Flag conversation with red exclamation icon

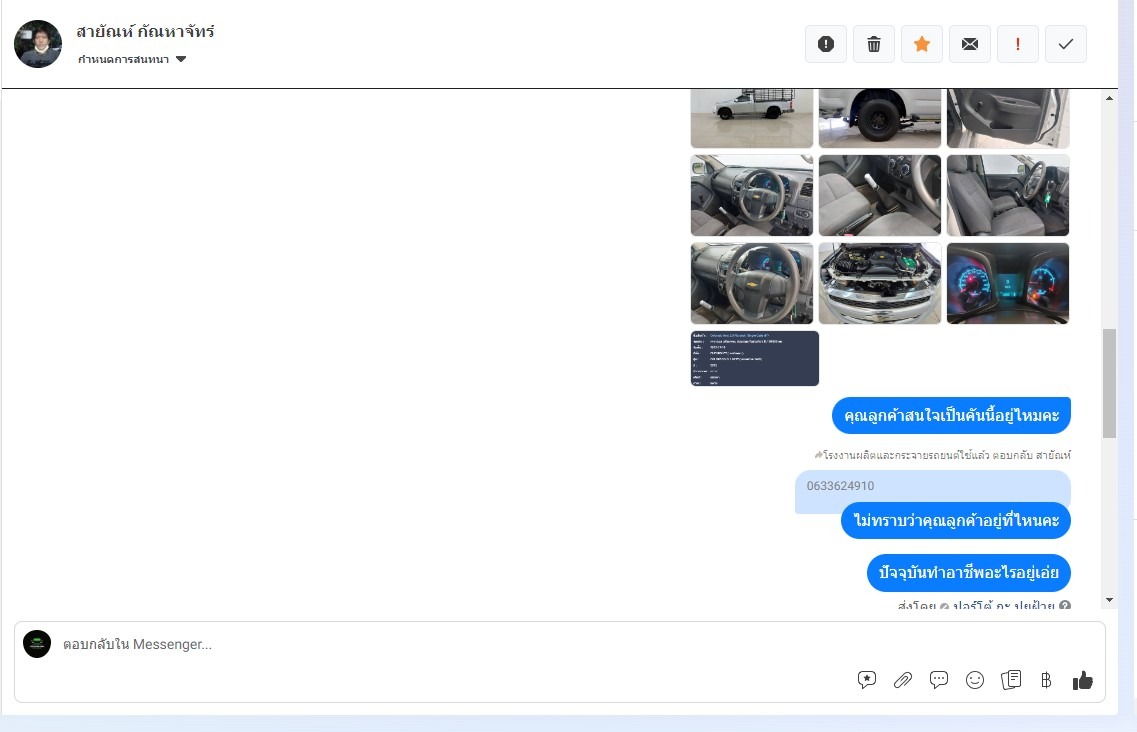point(1017,44)
